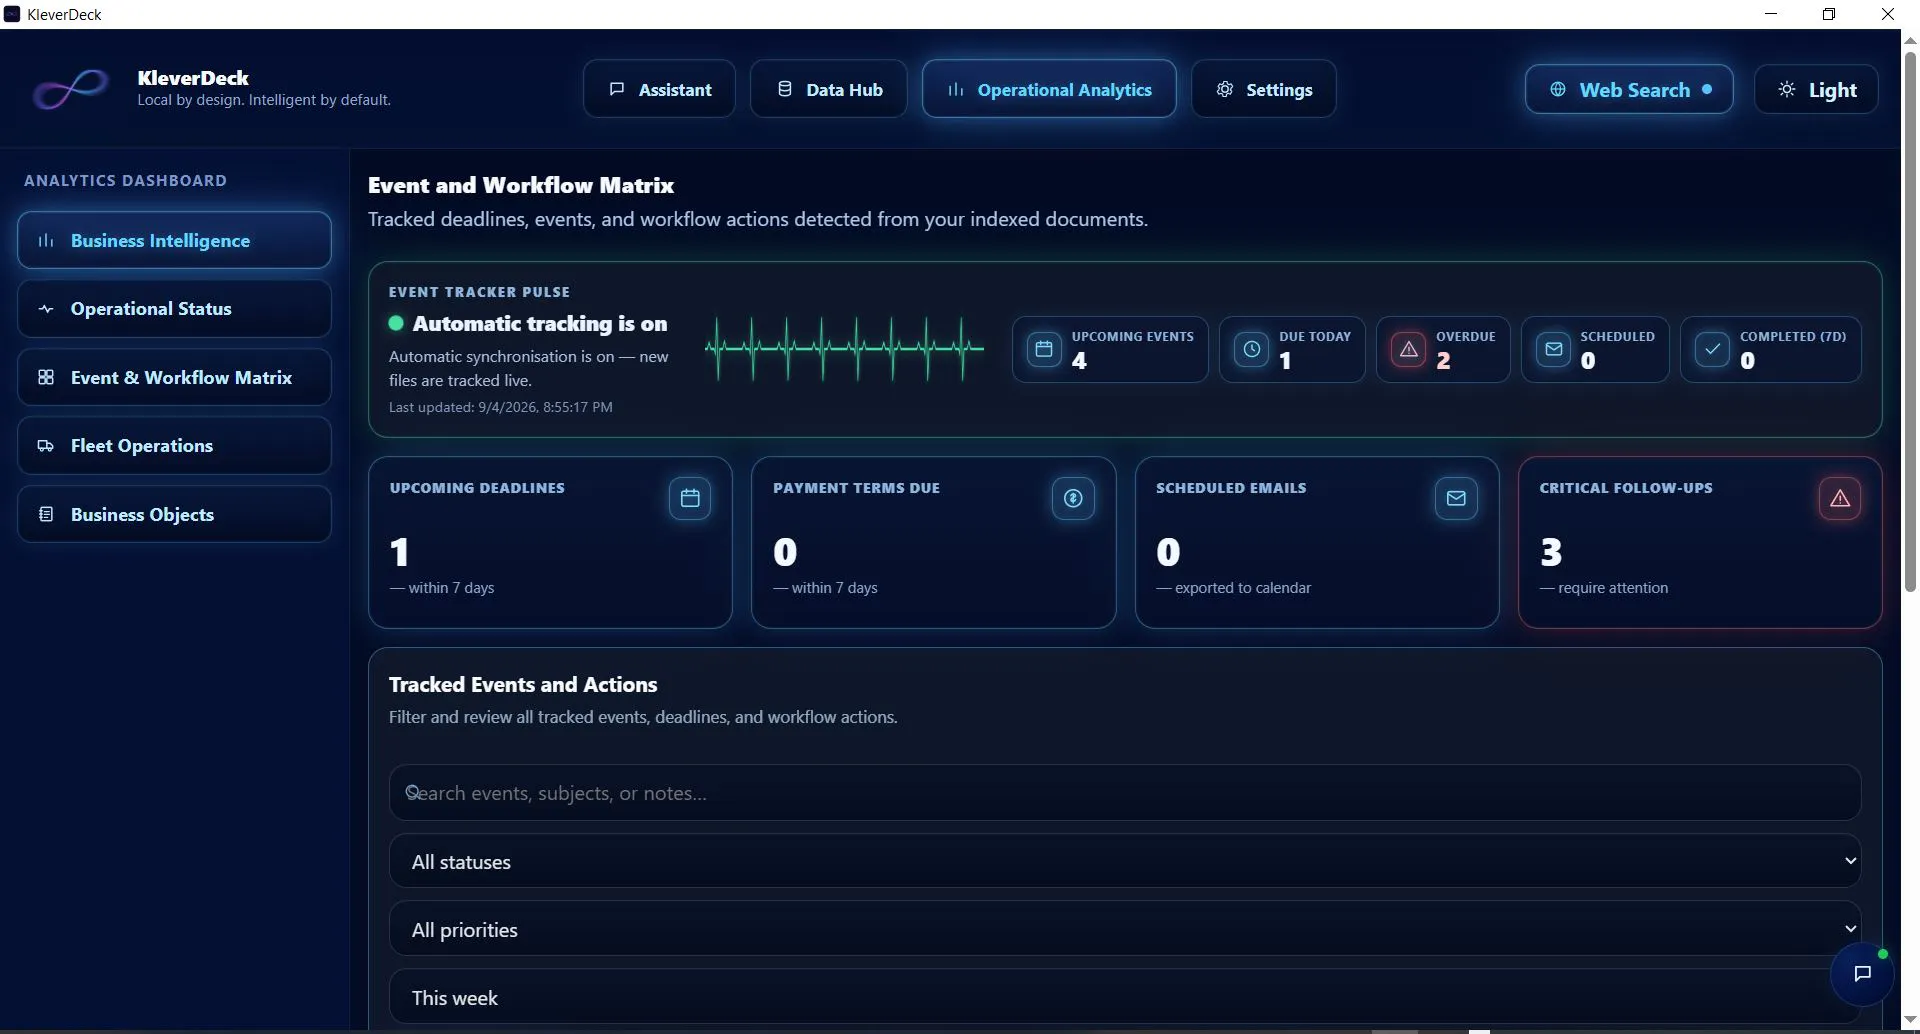The height and width of the screenshot is (1034, 1920).
Task: Click the vertical scrollbar thumb
Action: [1910, 320]
